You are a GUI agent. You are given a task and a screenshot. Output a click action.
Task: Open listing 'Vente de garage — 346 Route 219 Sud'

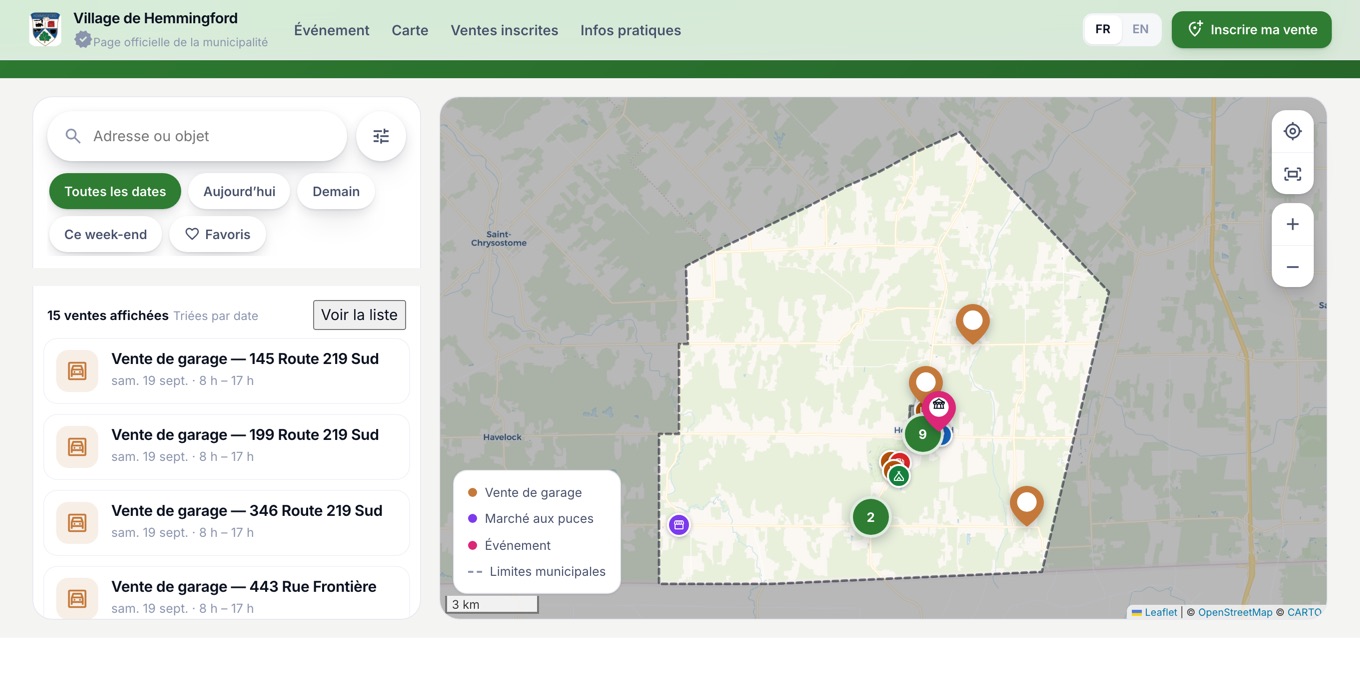pyautogui.click(x=226, y=523)
